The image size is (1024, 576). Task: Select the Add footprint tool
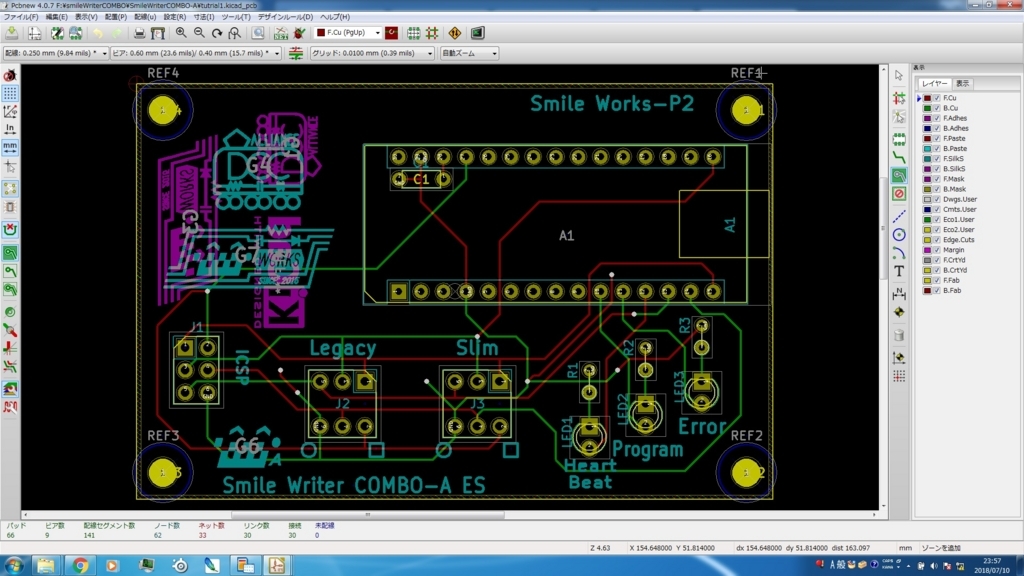click(x=899, y=139)
